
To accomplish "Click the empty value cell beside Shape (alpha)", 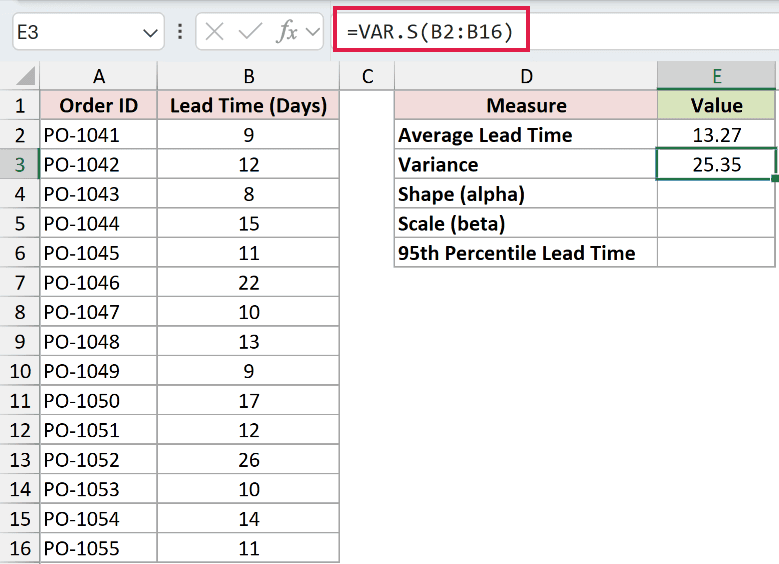I will click(716, 194).
